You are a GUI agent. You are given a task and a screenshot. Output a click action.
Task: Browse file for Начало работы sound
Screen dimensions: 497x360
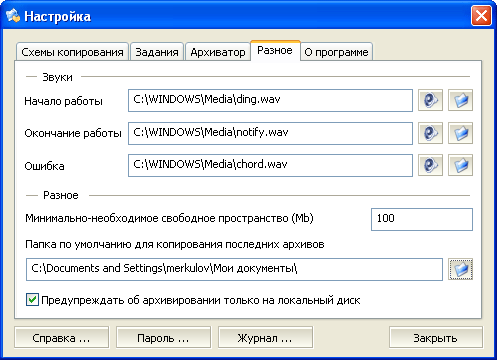tap(460, 100)
